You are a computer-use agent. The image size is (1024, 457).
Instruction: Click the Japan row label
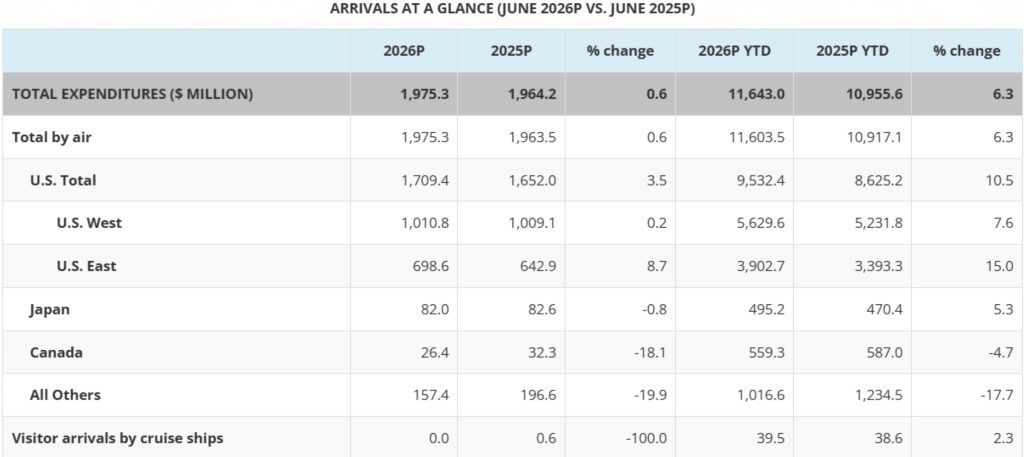50,309
